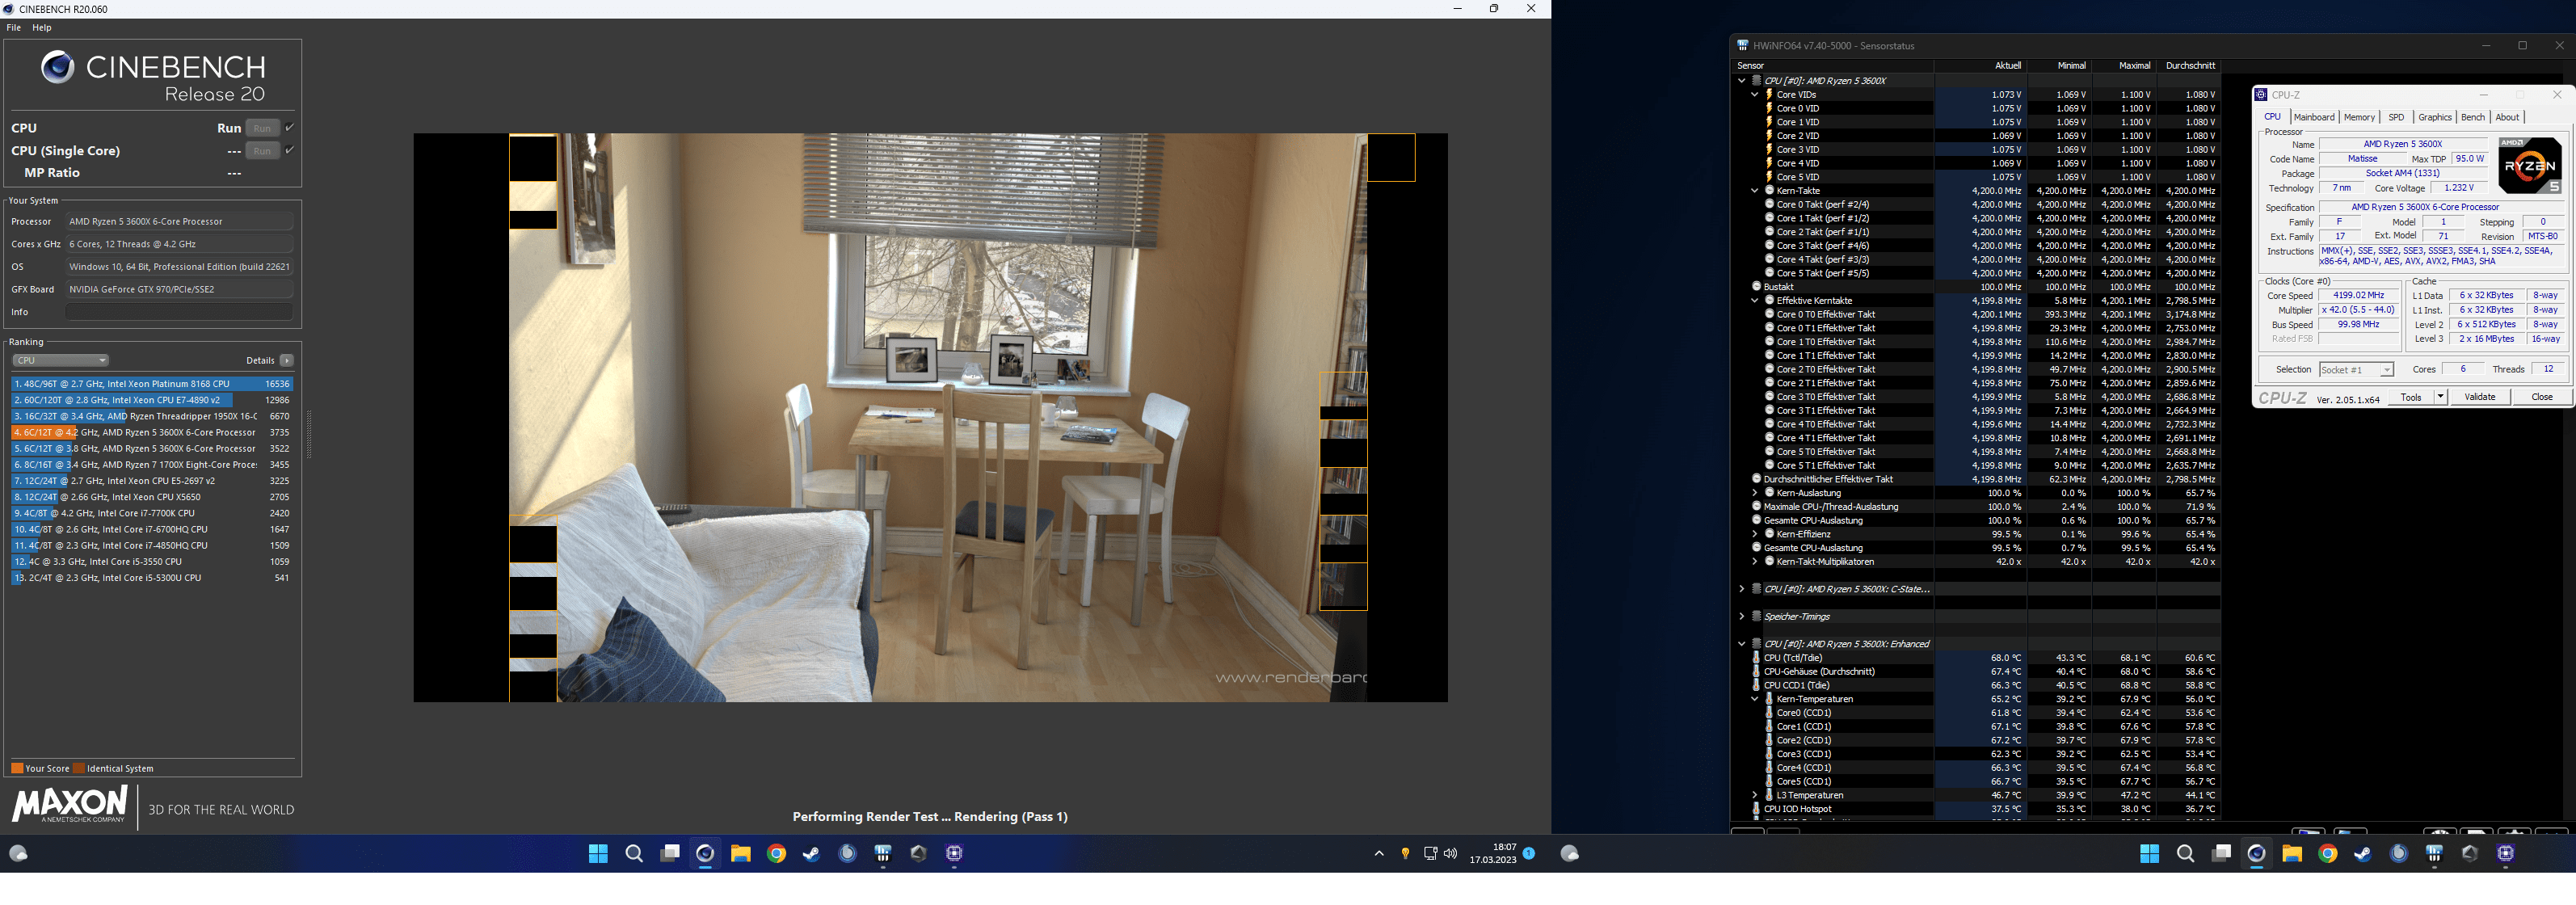This screenshot has height=905, width=2576.
Task: Expand the Speicher-Timings sensor group
Action: 1741,616
